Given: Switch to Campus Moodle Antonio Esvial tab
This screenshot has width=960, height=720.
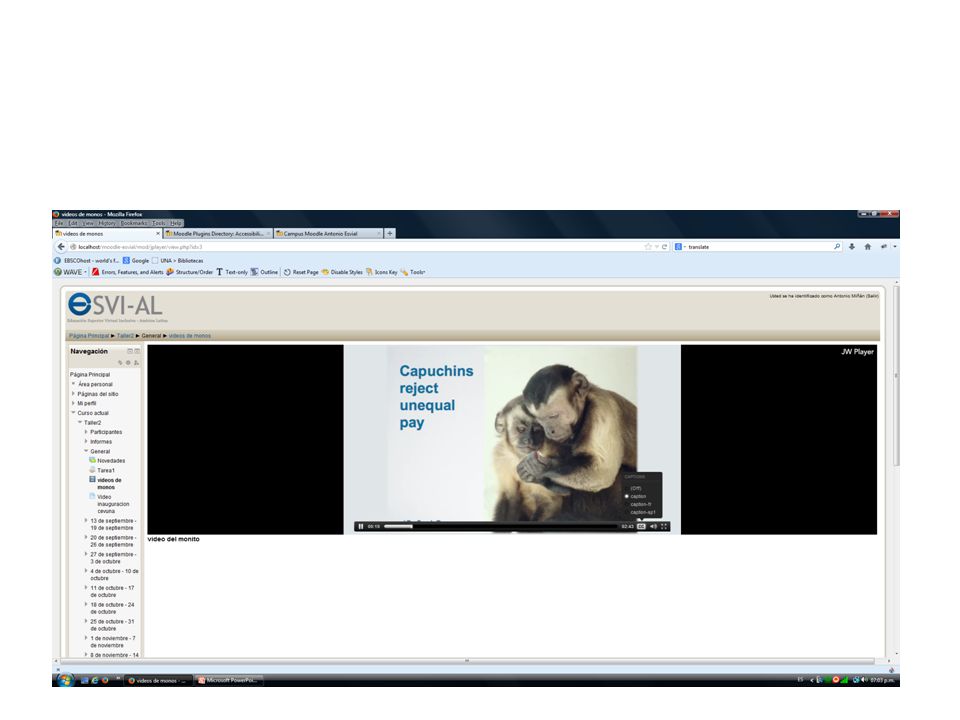Looking at the screenshot, I should (x=328, y=233).
